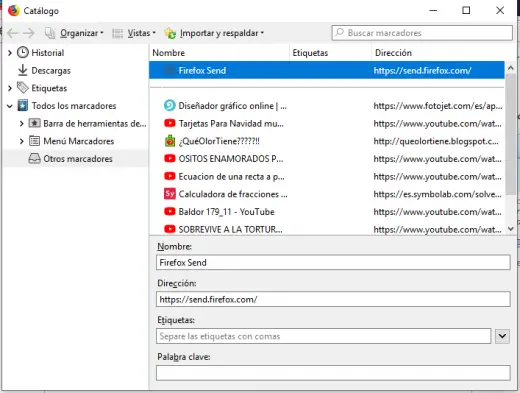Image resolution: width=520 pixels, height=393 pixels.
Task: Click the Symbolab bookmark favicon
Action: [170, 194]
